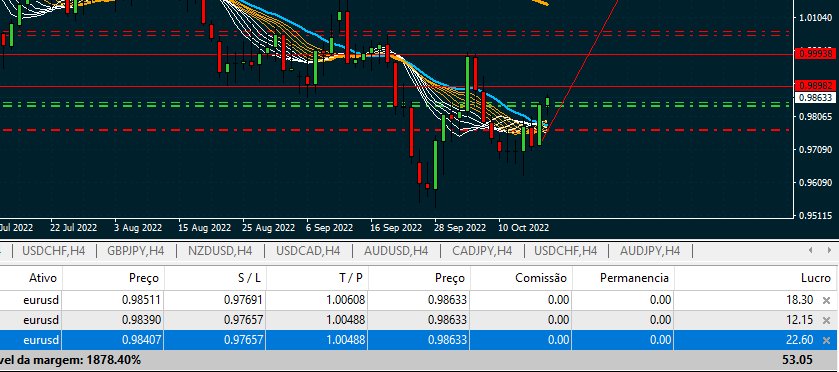This screenshot has height=372, width=839.
Task: Click the 10 Oct 2022 date on time axis
Action: pyautogui.click(x=524, y=227)
